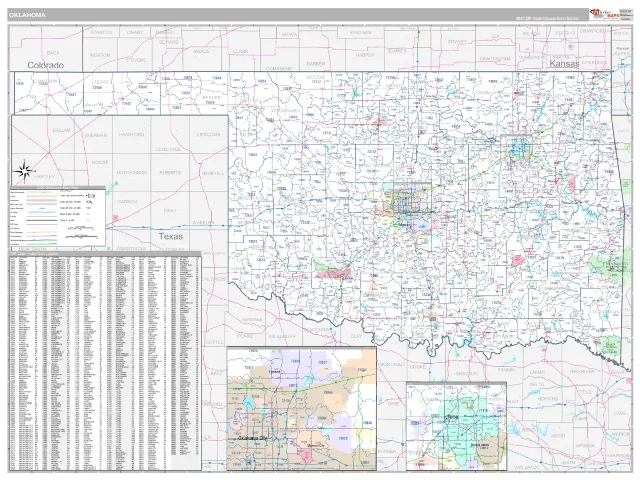Image resolution: width=640 pixels, height=480 pixels.
Task: Select the DALLAM county label
Action: (x=62, y=130)
